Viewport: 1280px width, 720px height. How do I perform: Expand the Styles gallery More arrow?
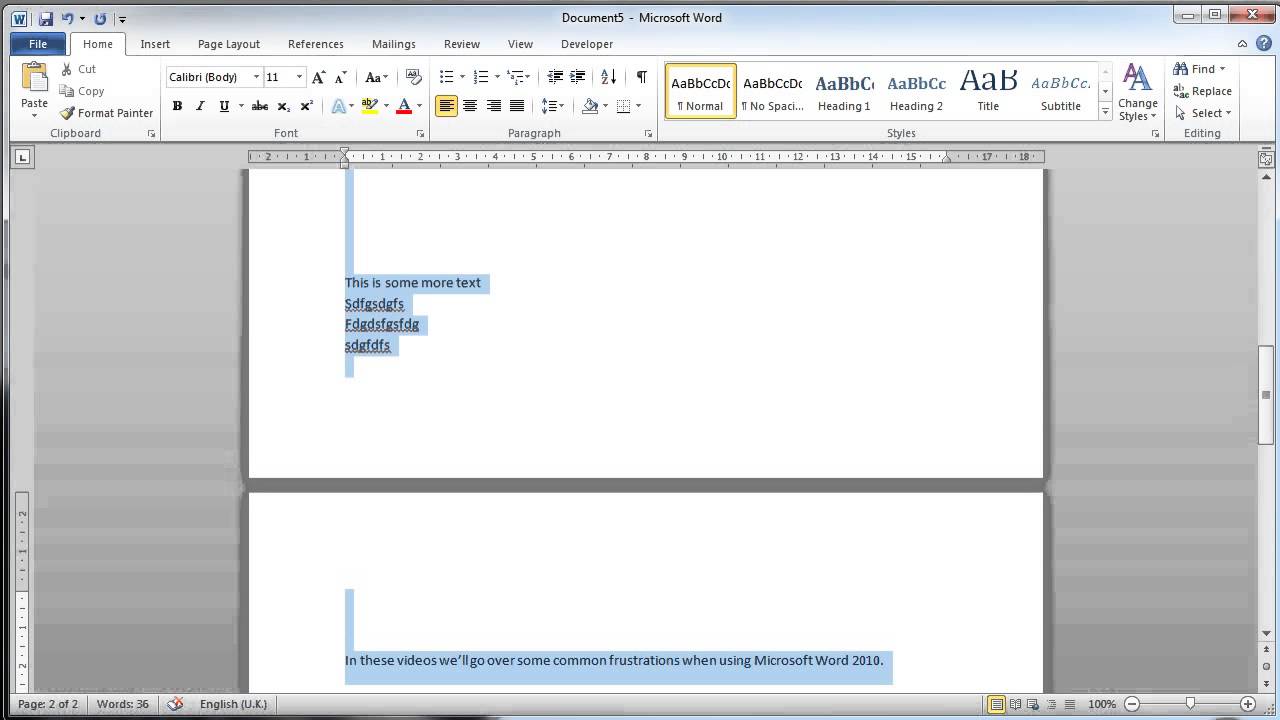pos(1105,113)
